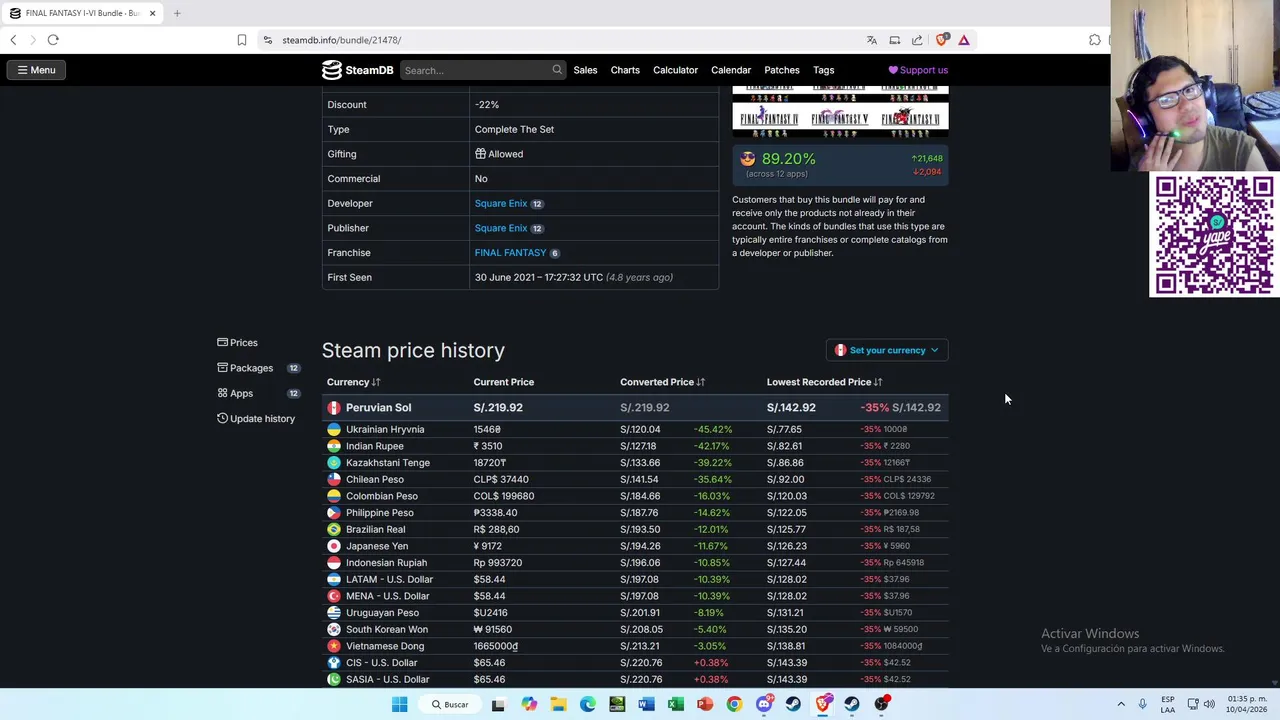
Task: Open a new browser tab with plus
Action: (177, 13)
